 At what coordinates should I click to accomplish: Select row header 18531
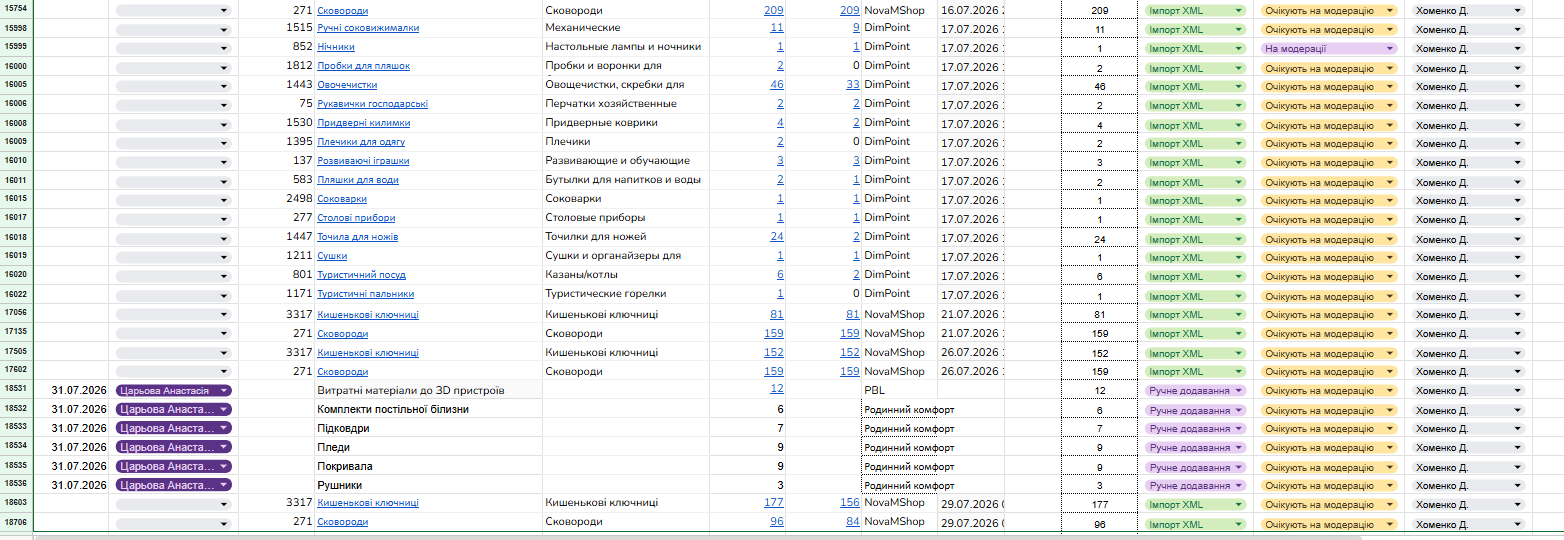pos(16,390)
